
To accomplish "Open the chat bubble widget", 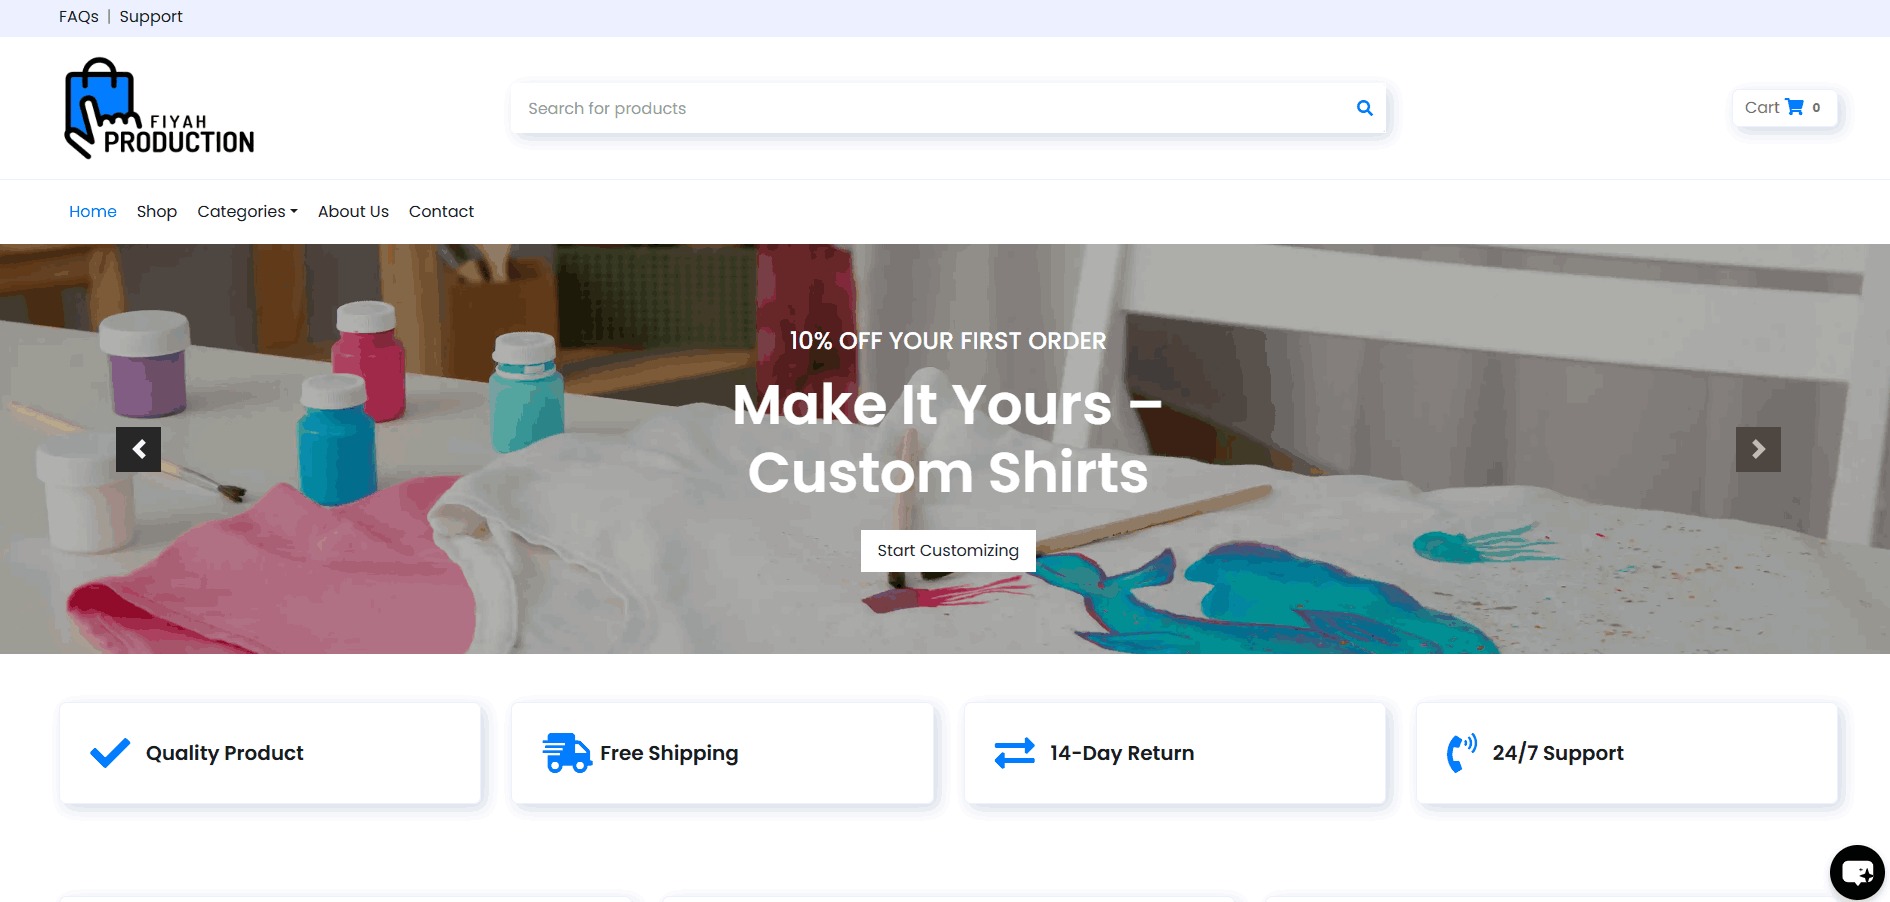I will pyautogui.click(x=1857, y=873).
